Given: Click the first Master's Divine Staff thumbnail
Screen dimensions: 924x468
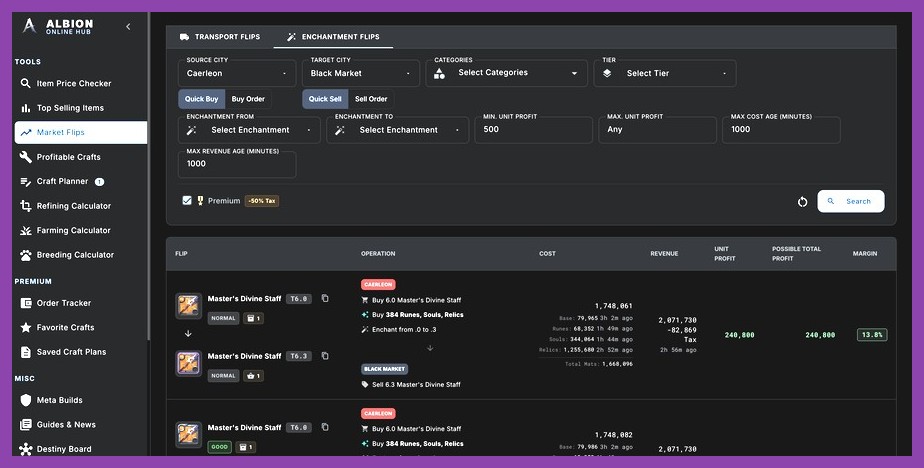Looking at the screenshot, I should click(x=189, y=306).
